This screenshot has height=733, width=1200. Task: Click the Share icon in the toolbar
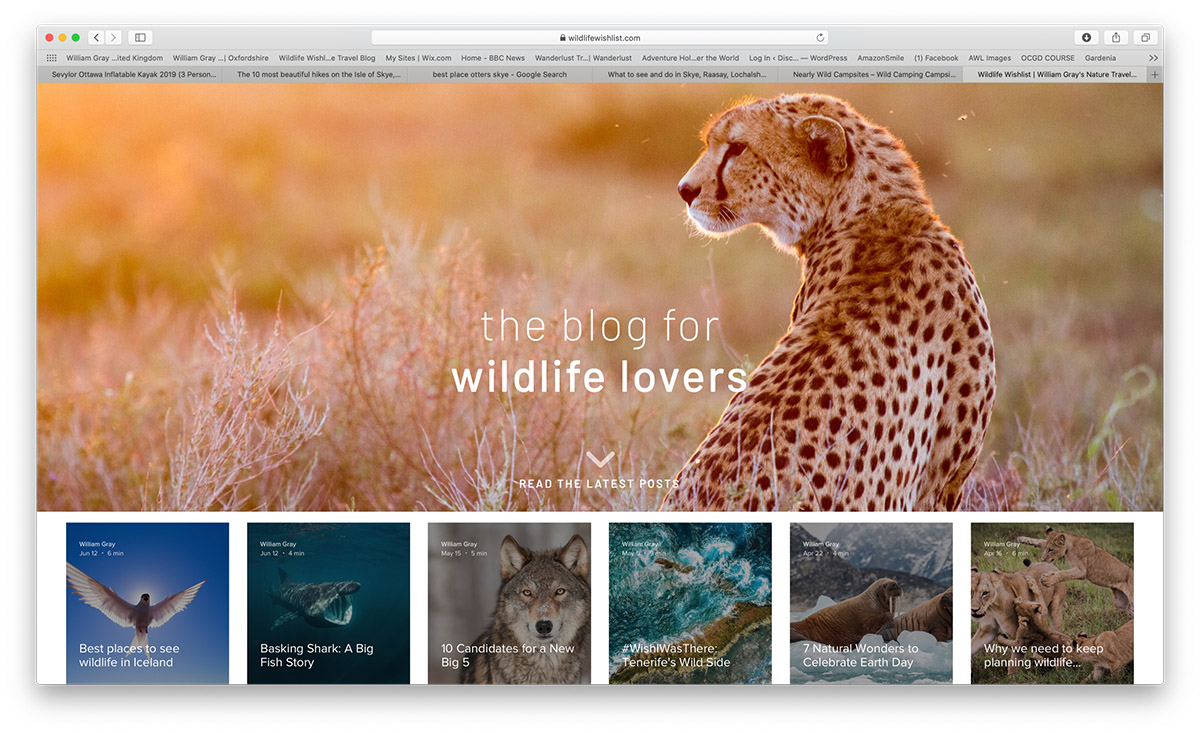tap(1116, 38)
